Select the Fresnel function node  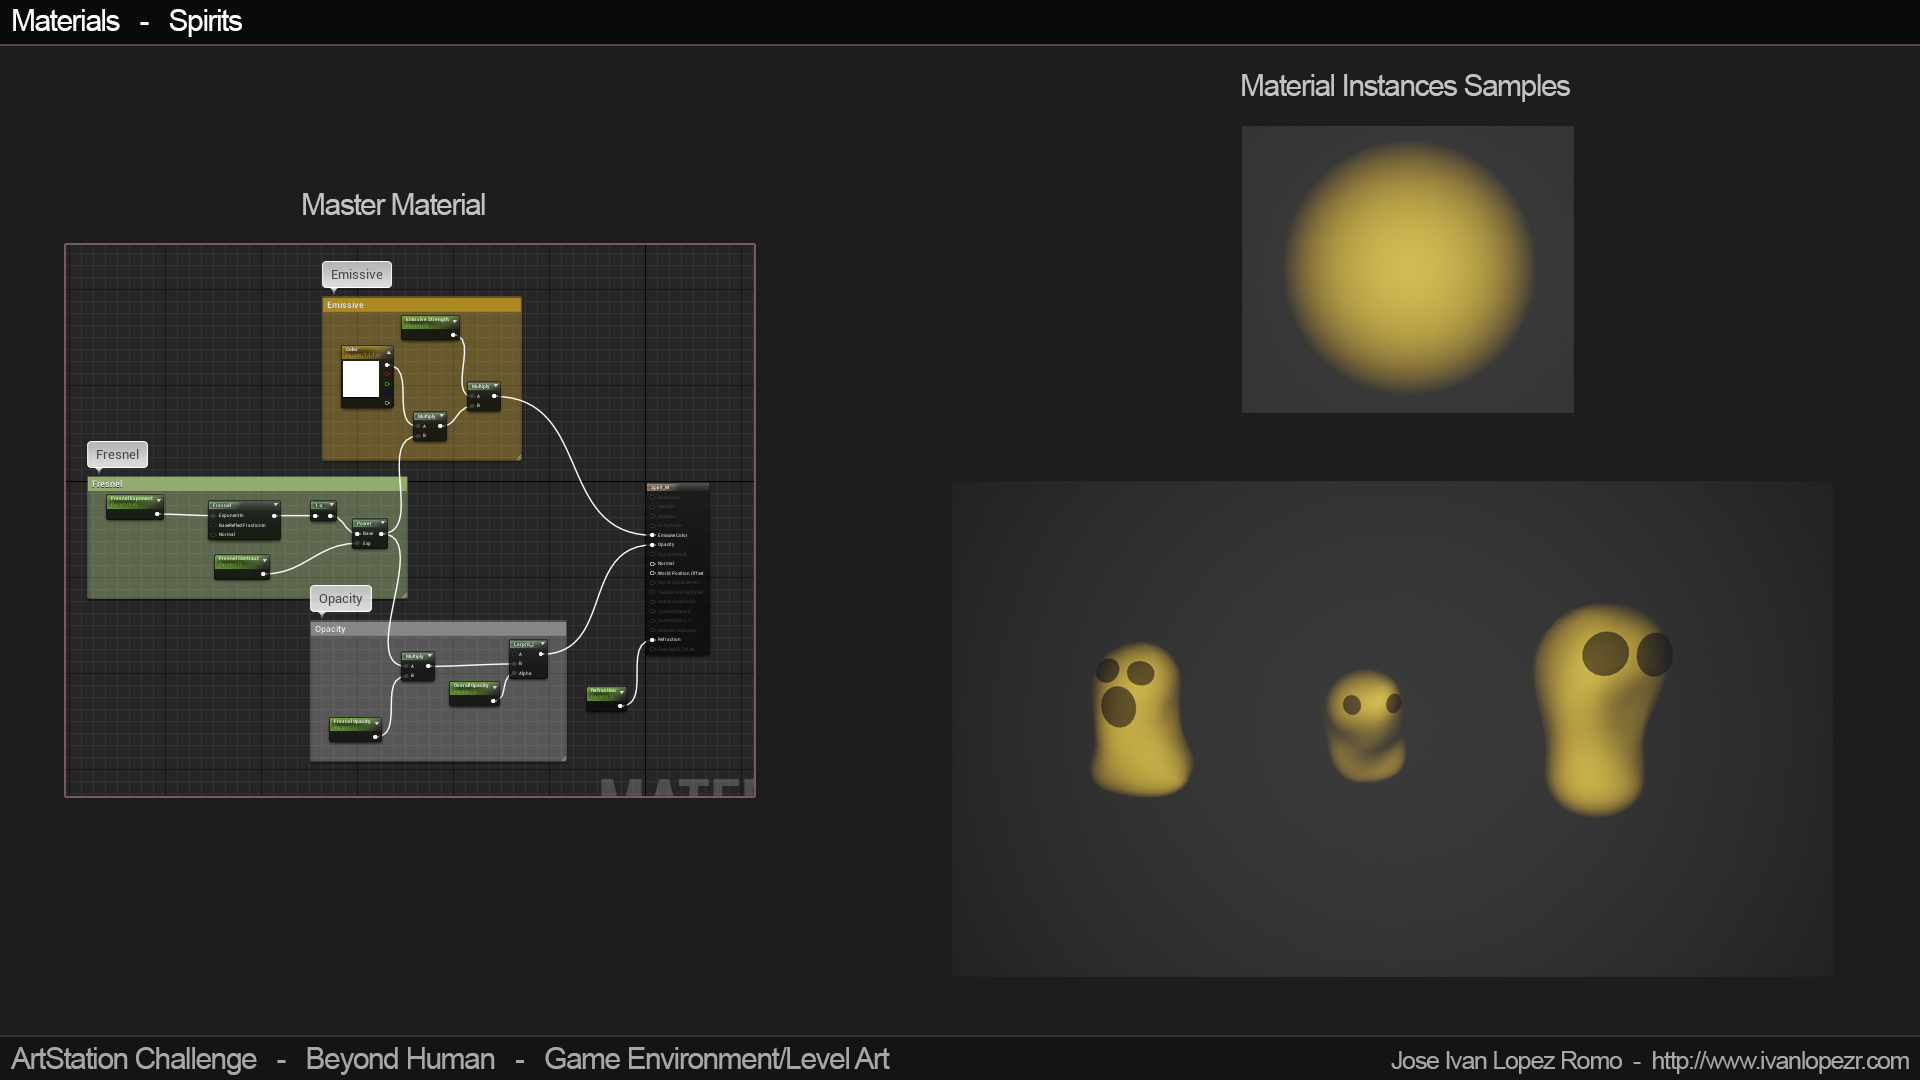point(244,520)
